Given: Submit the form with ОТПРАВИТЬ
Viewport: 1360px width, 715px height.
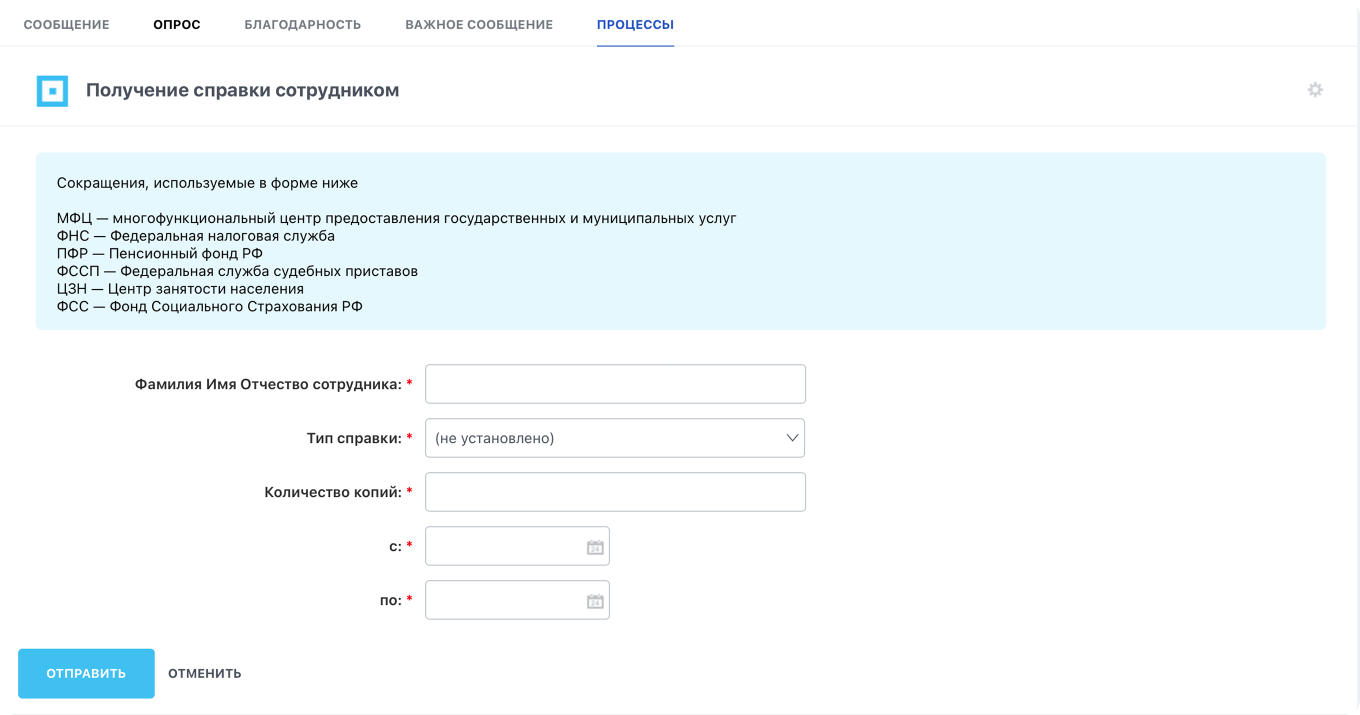Looking at the screenshot, I should click(86, 673).
